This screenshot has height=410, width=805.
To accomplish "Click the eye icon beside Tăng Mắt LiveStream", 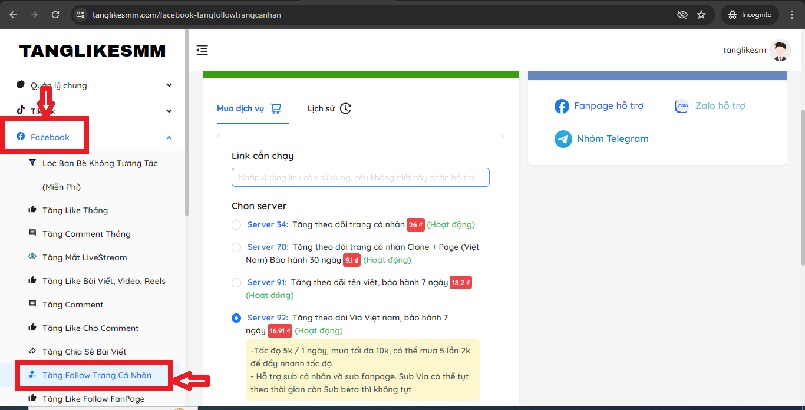I will (32, 257).
